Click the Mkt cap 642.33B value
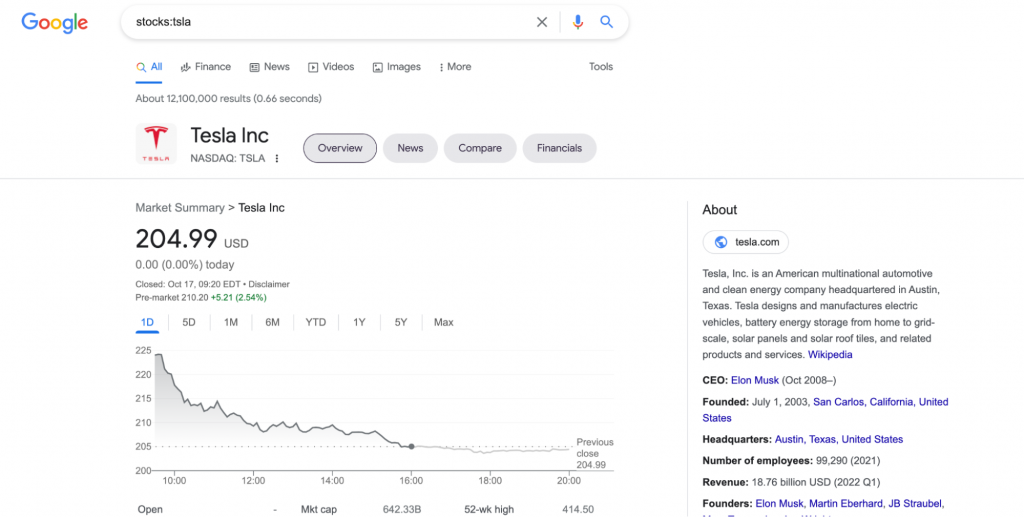The width and height of the screenshot is (1024, 517). [x=401, y=509]
